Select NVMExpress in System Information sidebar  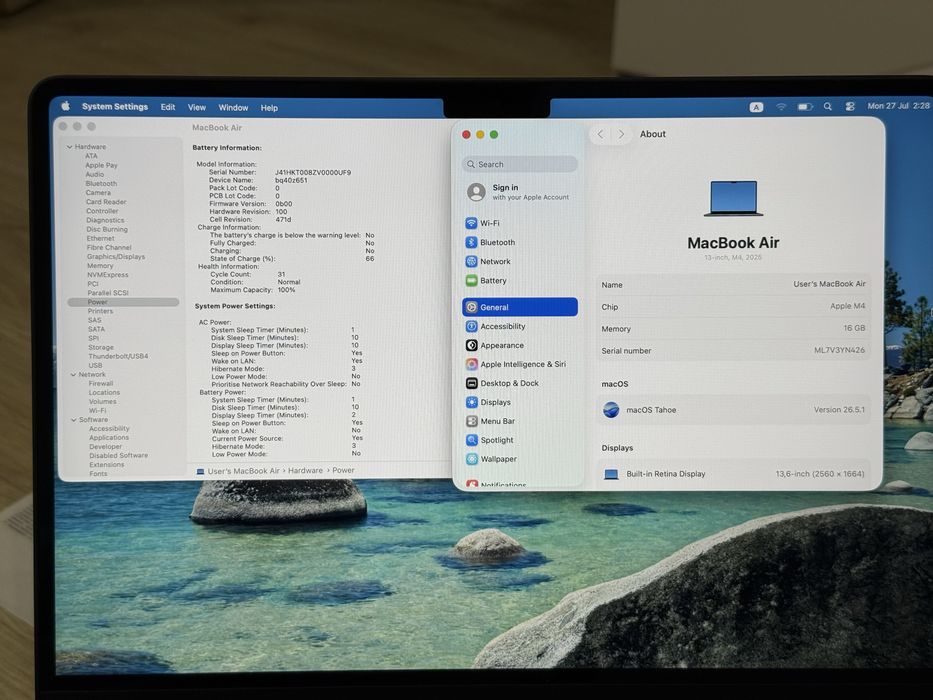click(108, 275)
